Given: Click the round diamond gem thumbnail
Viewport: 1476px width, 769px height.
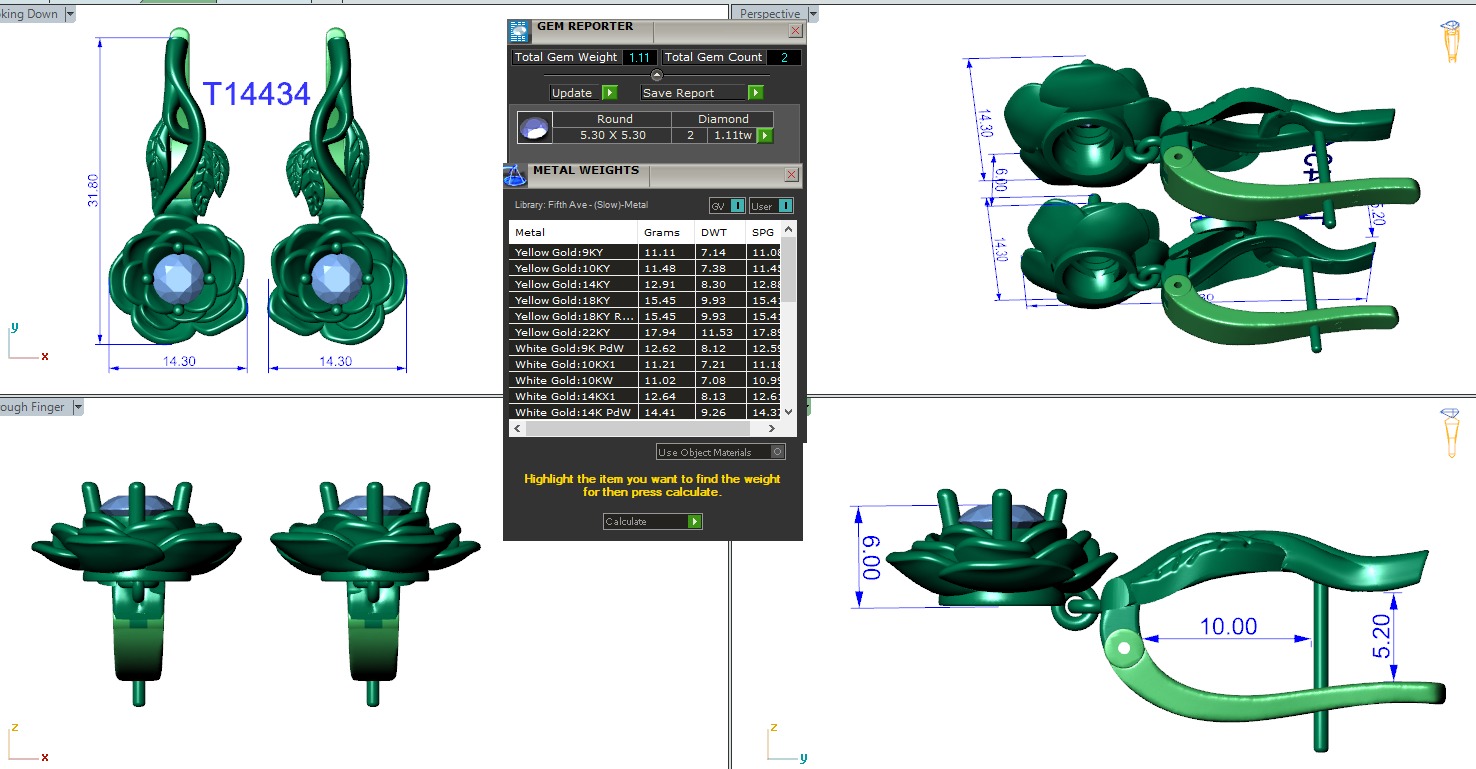Looking at the screenshot, I should point(533,128).
